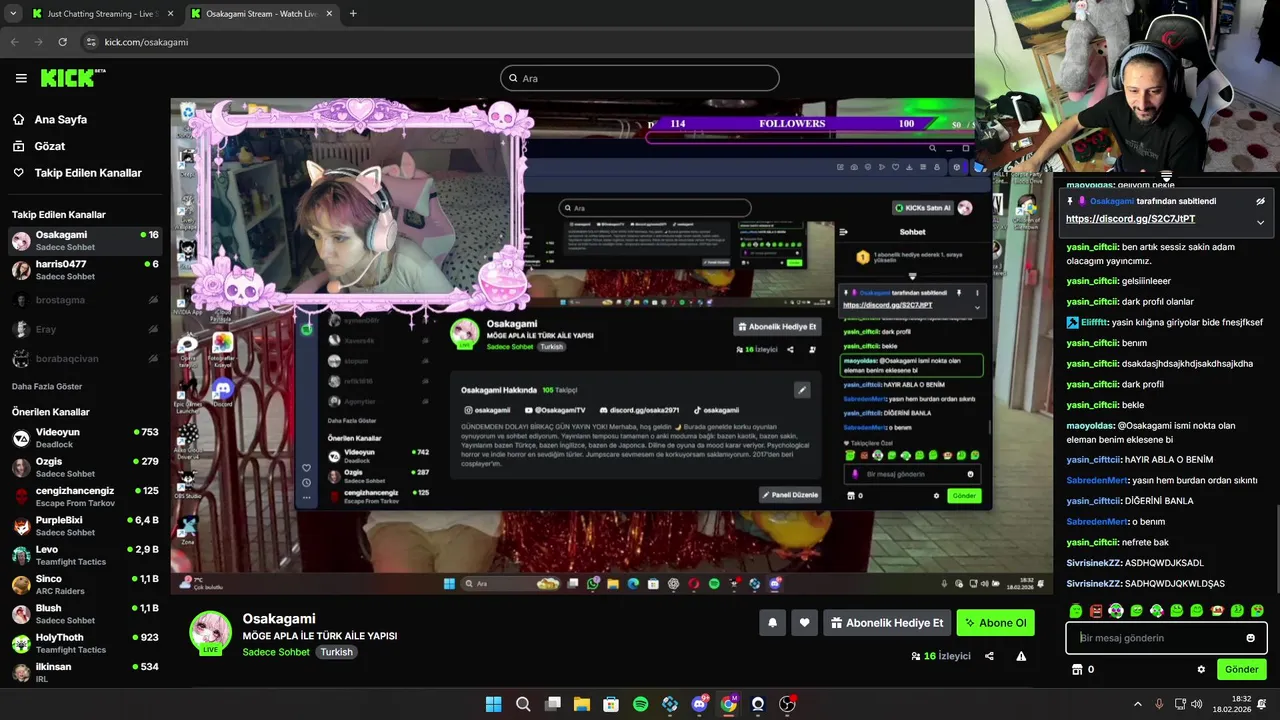The width and height of the screenshot is (1280, 720).
Task: Open Discord from taskbar
Action: pyautogui.click(x=699, y=704)
